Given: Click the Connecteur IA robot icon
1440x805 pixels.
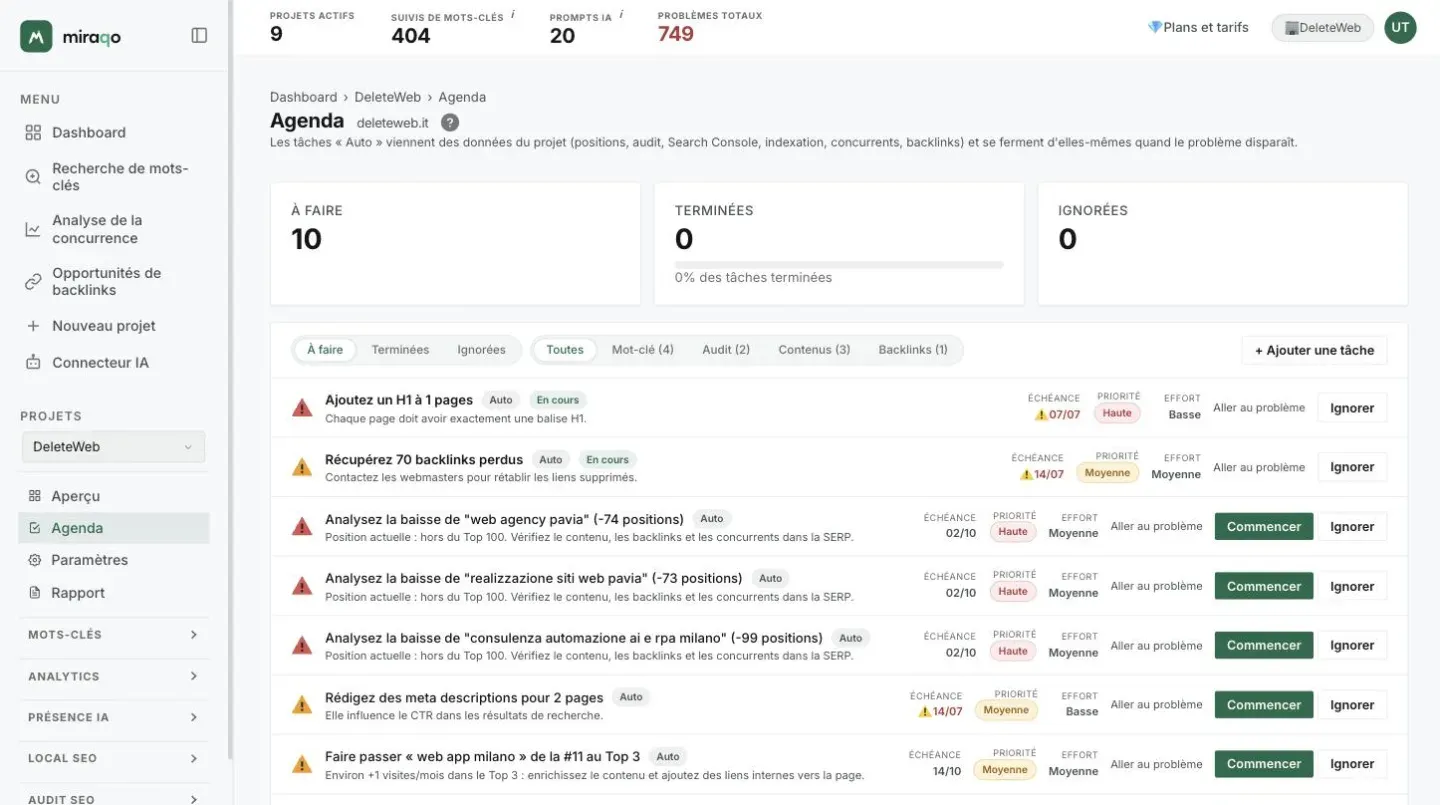Looking at the screenshot, I should point(33,362).
